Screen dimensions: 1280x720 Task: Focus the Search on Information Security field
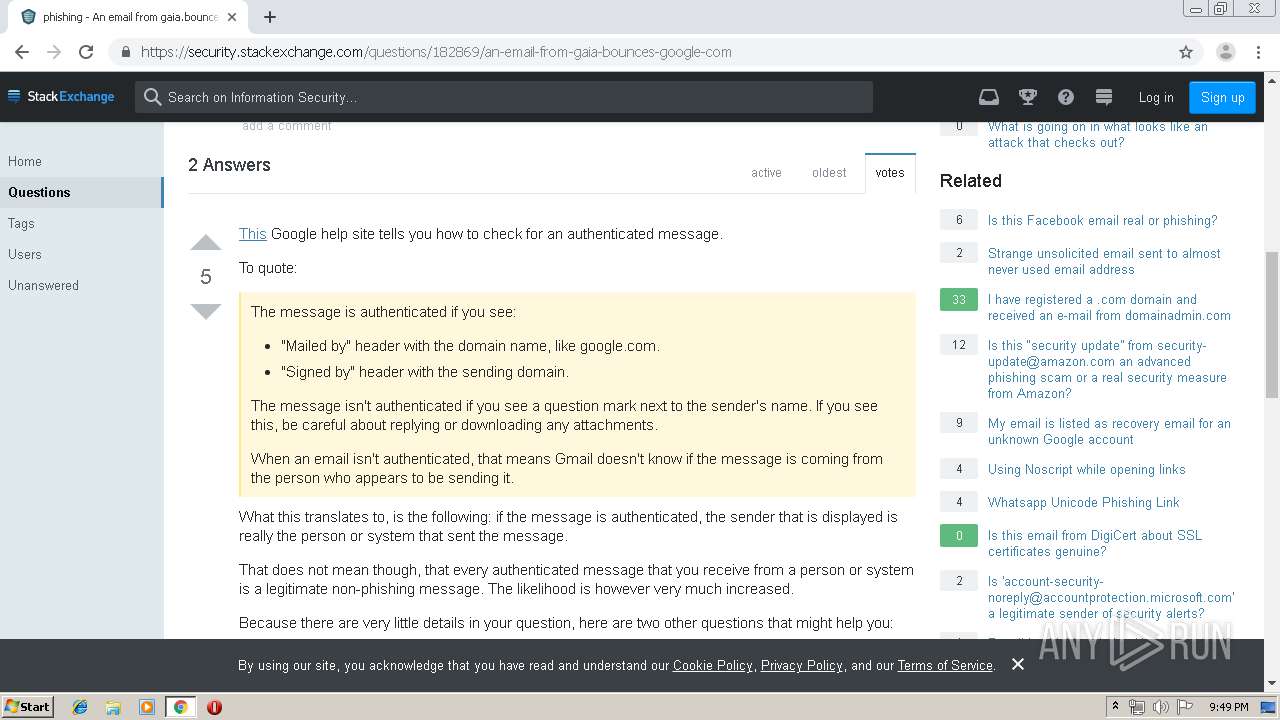(x=504, y=97)
